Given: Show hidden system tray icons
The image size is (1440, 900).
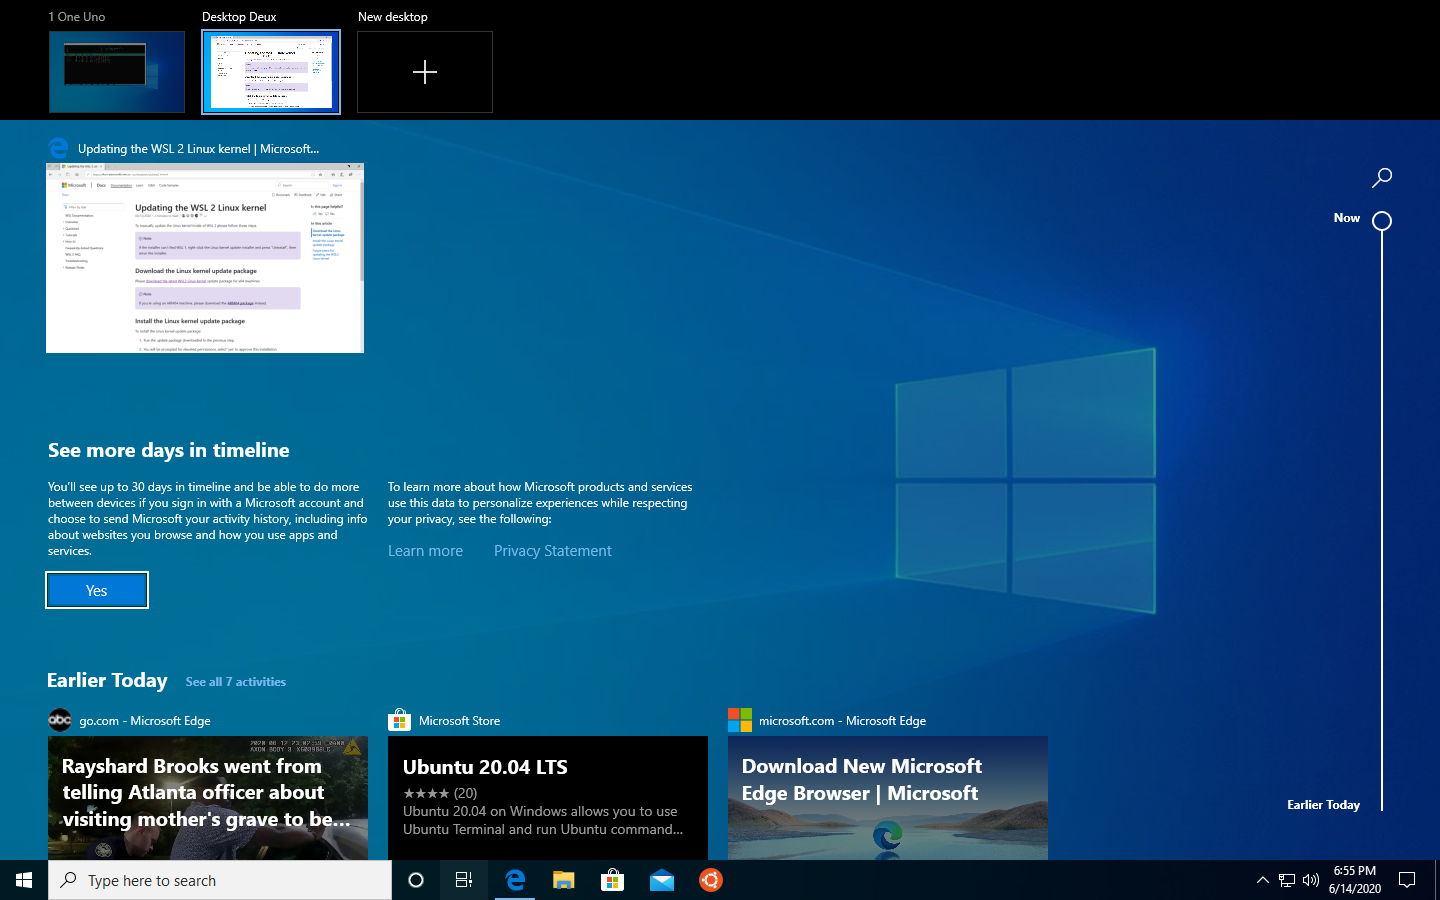Looking at the screenshot, I should click(x=1262, y=880).
